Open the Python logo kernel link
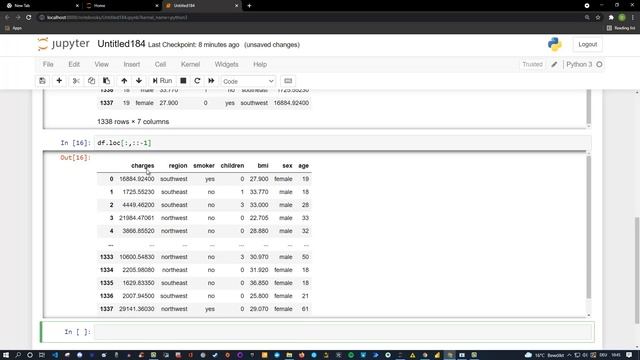The height and width of the screenshot is (360, 640). (x=554, y=44)
